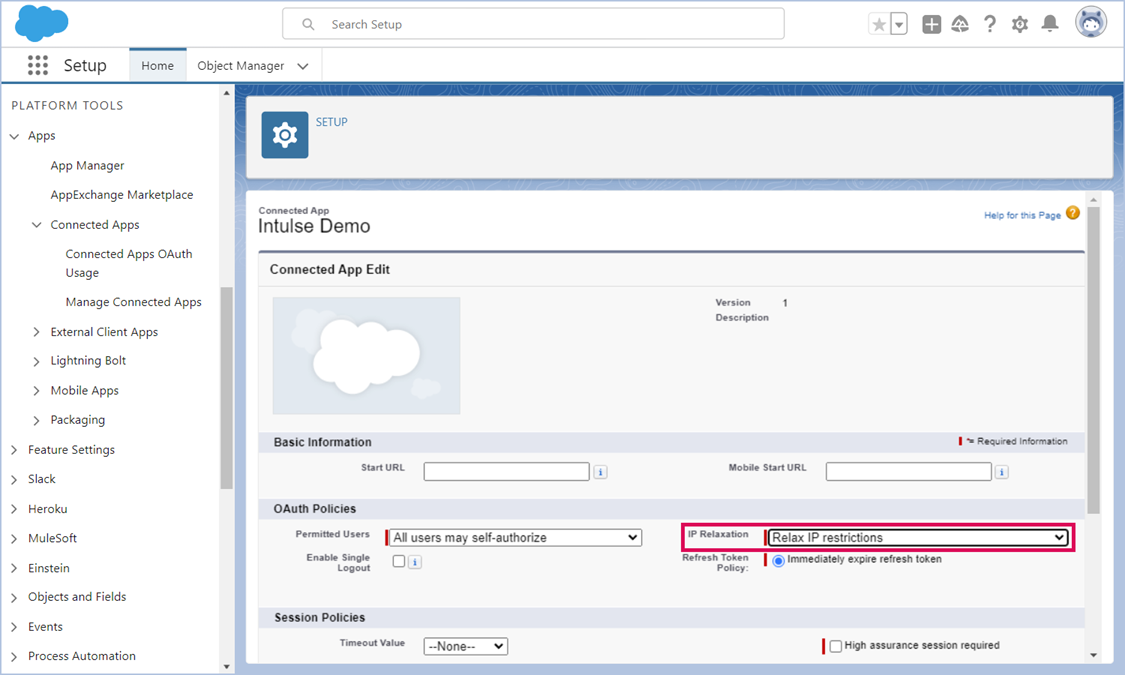Click the Setup gear tile icon
The image size is (1125, 675).
[x=285, y=135]
